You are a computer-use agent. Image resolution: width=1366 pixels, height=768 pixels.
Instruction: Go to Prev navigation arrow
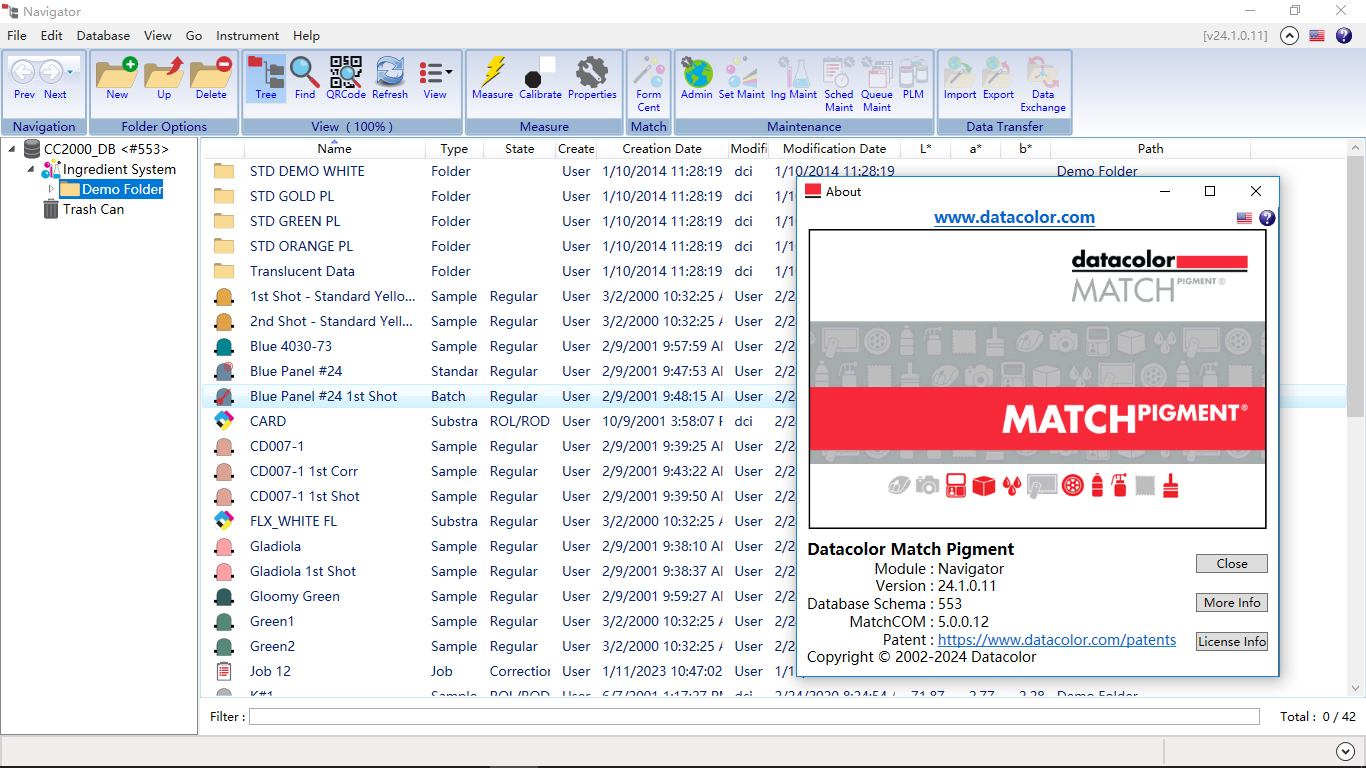[x=24, y=79]
